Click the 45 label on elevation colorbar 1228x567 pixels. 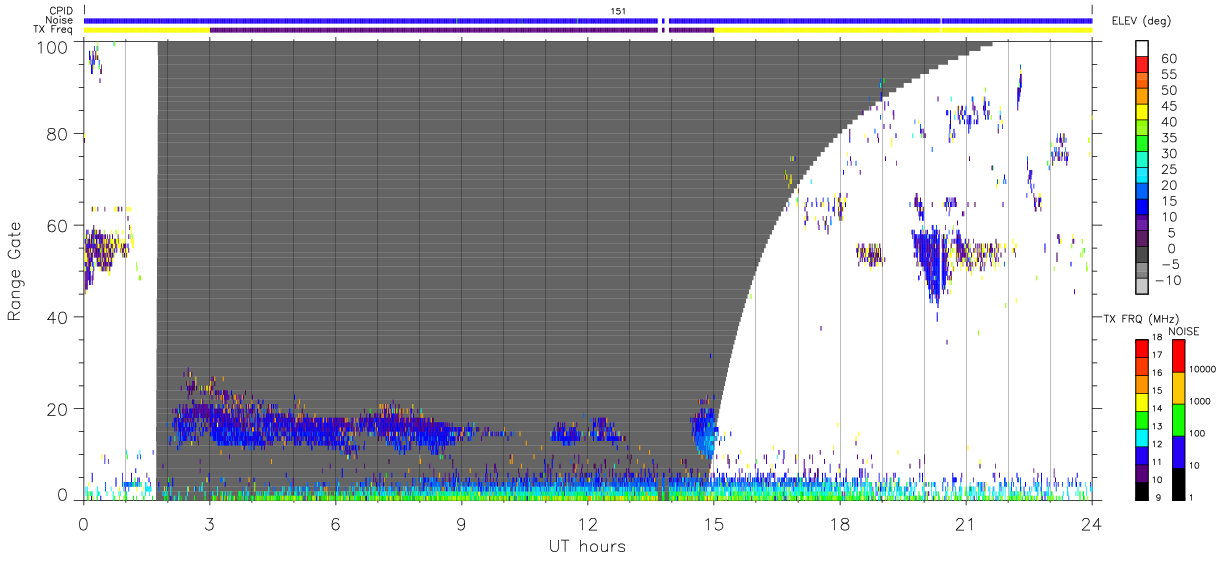point(1168,107)
